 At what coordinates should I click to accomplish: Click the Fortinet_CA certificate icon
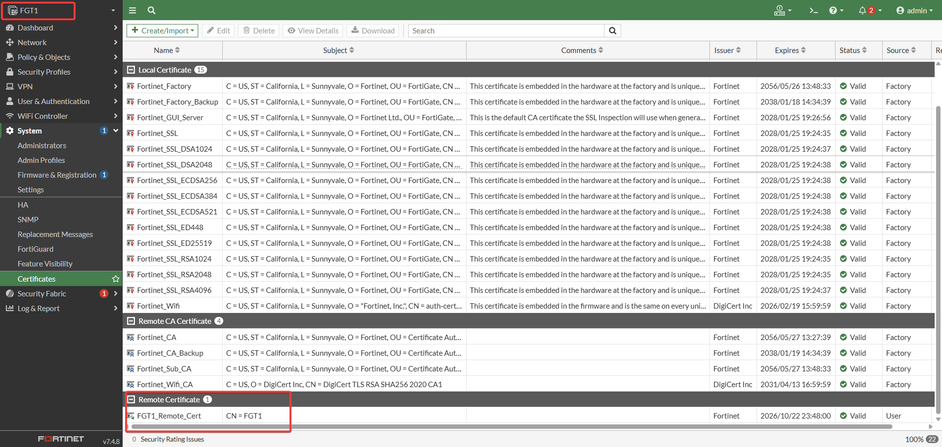point(131,337)
